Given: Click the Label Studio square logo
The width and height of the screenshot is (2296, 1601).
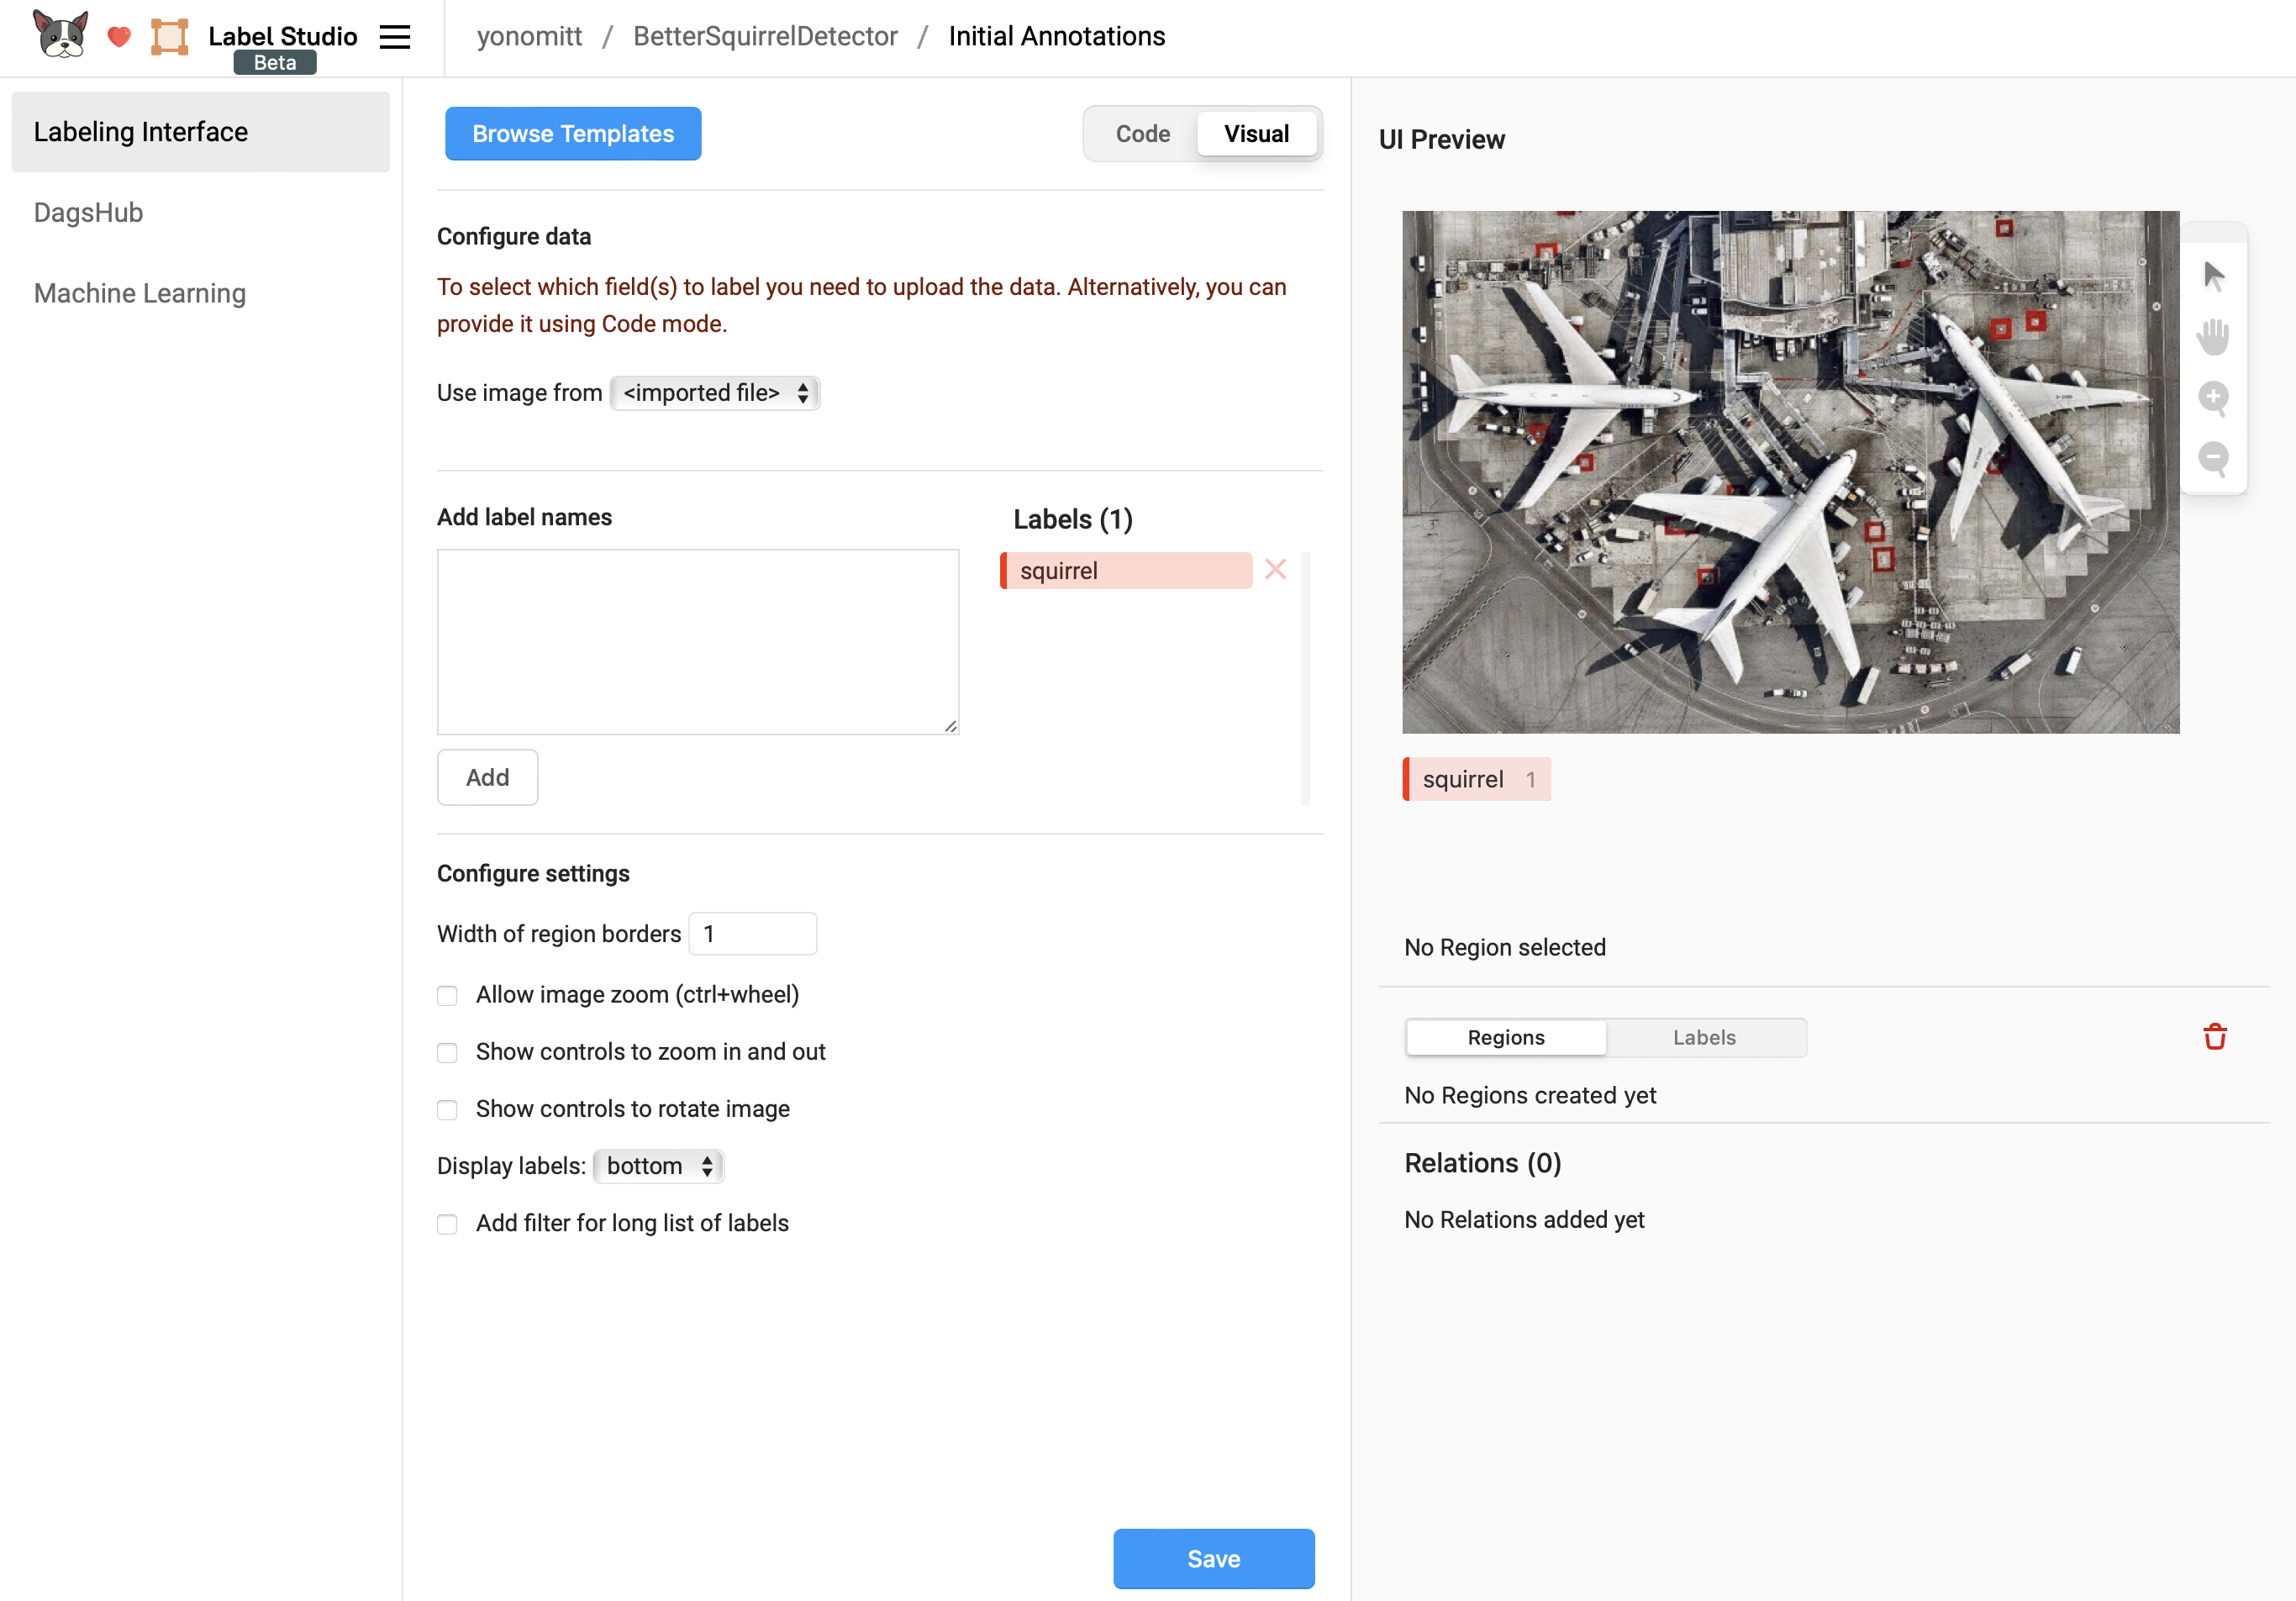Looking at the screenshot, I should [x=169, y=37].
